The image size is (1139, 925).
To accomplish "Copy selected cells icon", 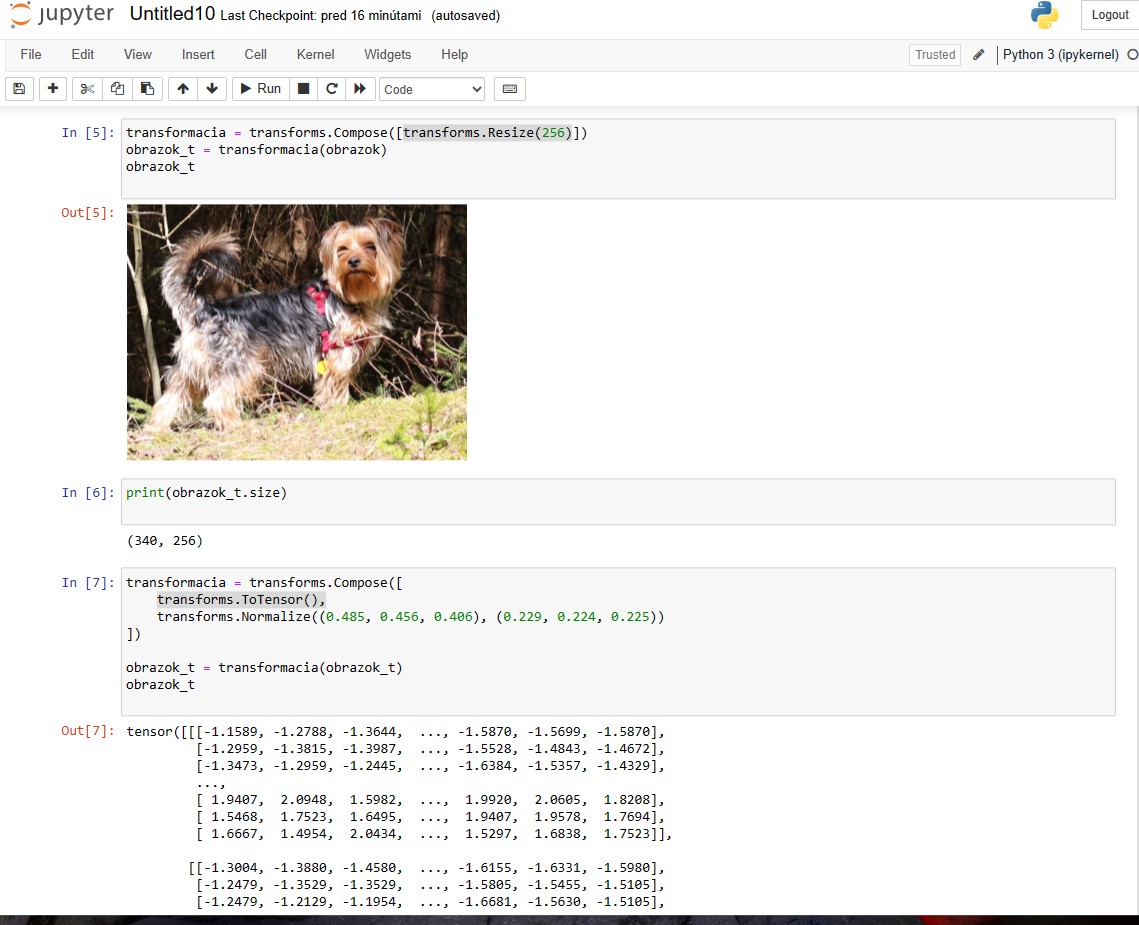I will pos(117,89).
